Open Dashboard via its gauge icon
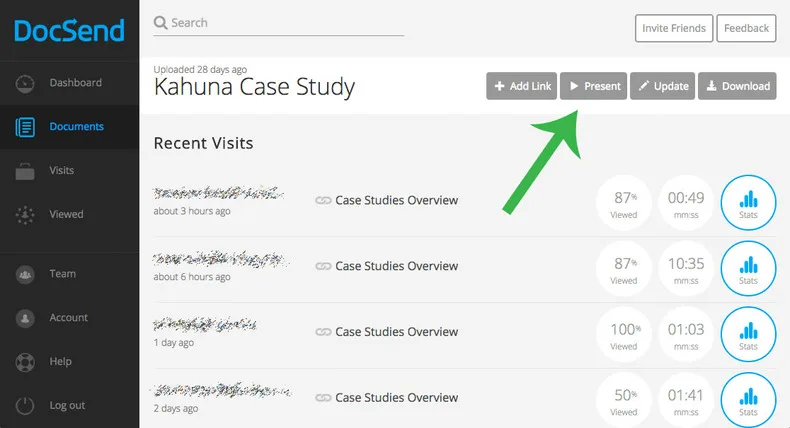Viewport: 790px width, 428px height. pos(25,83)
